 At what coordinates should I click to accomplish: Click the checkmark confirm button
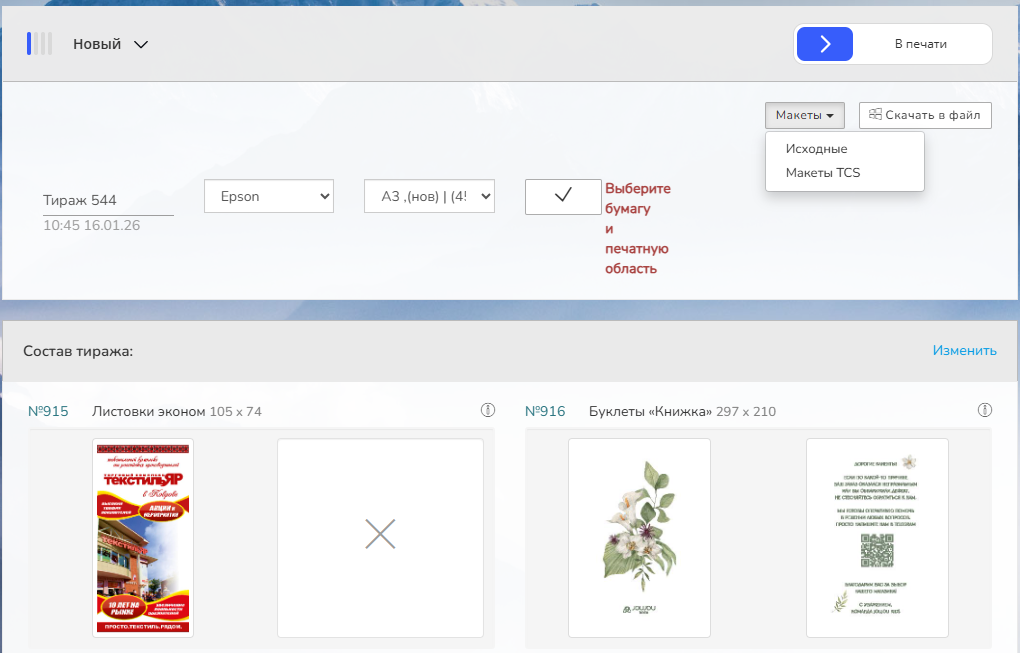point(562,196)
